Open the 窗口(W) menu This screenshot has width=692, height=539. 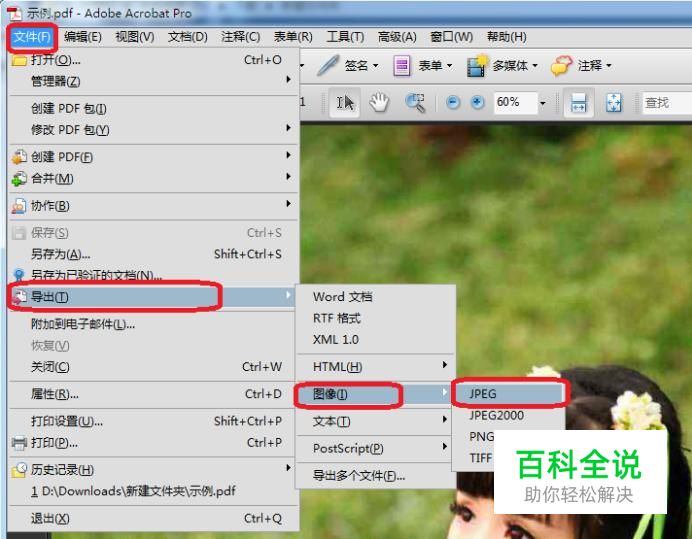tap(451, 37)
